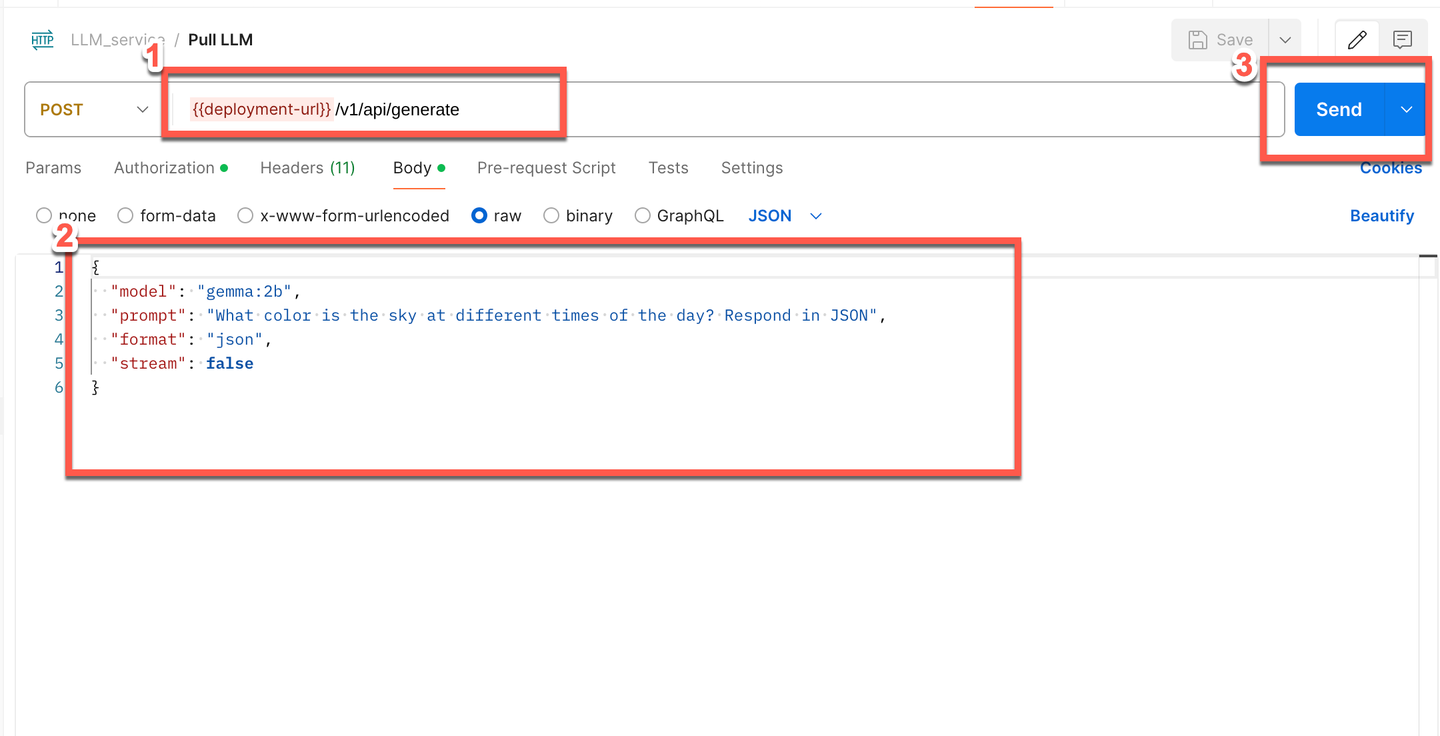
Task: Click the Beautify link
Action: (x=1382, y=216)
